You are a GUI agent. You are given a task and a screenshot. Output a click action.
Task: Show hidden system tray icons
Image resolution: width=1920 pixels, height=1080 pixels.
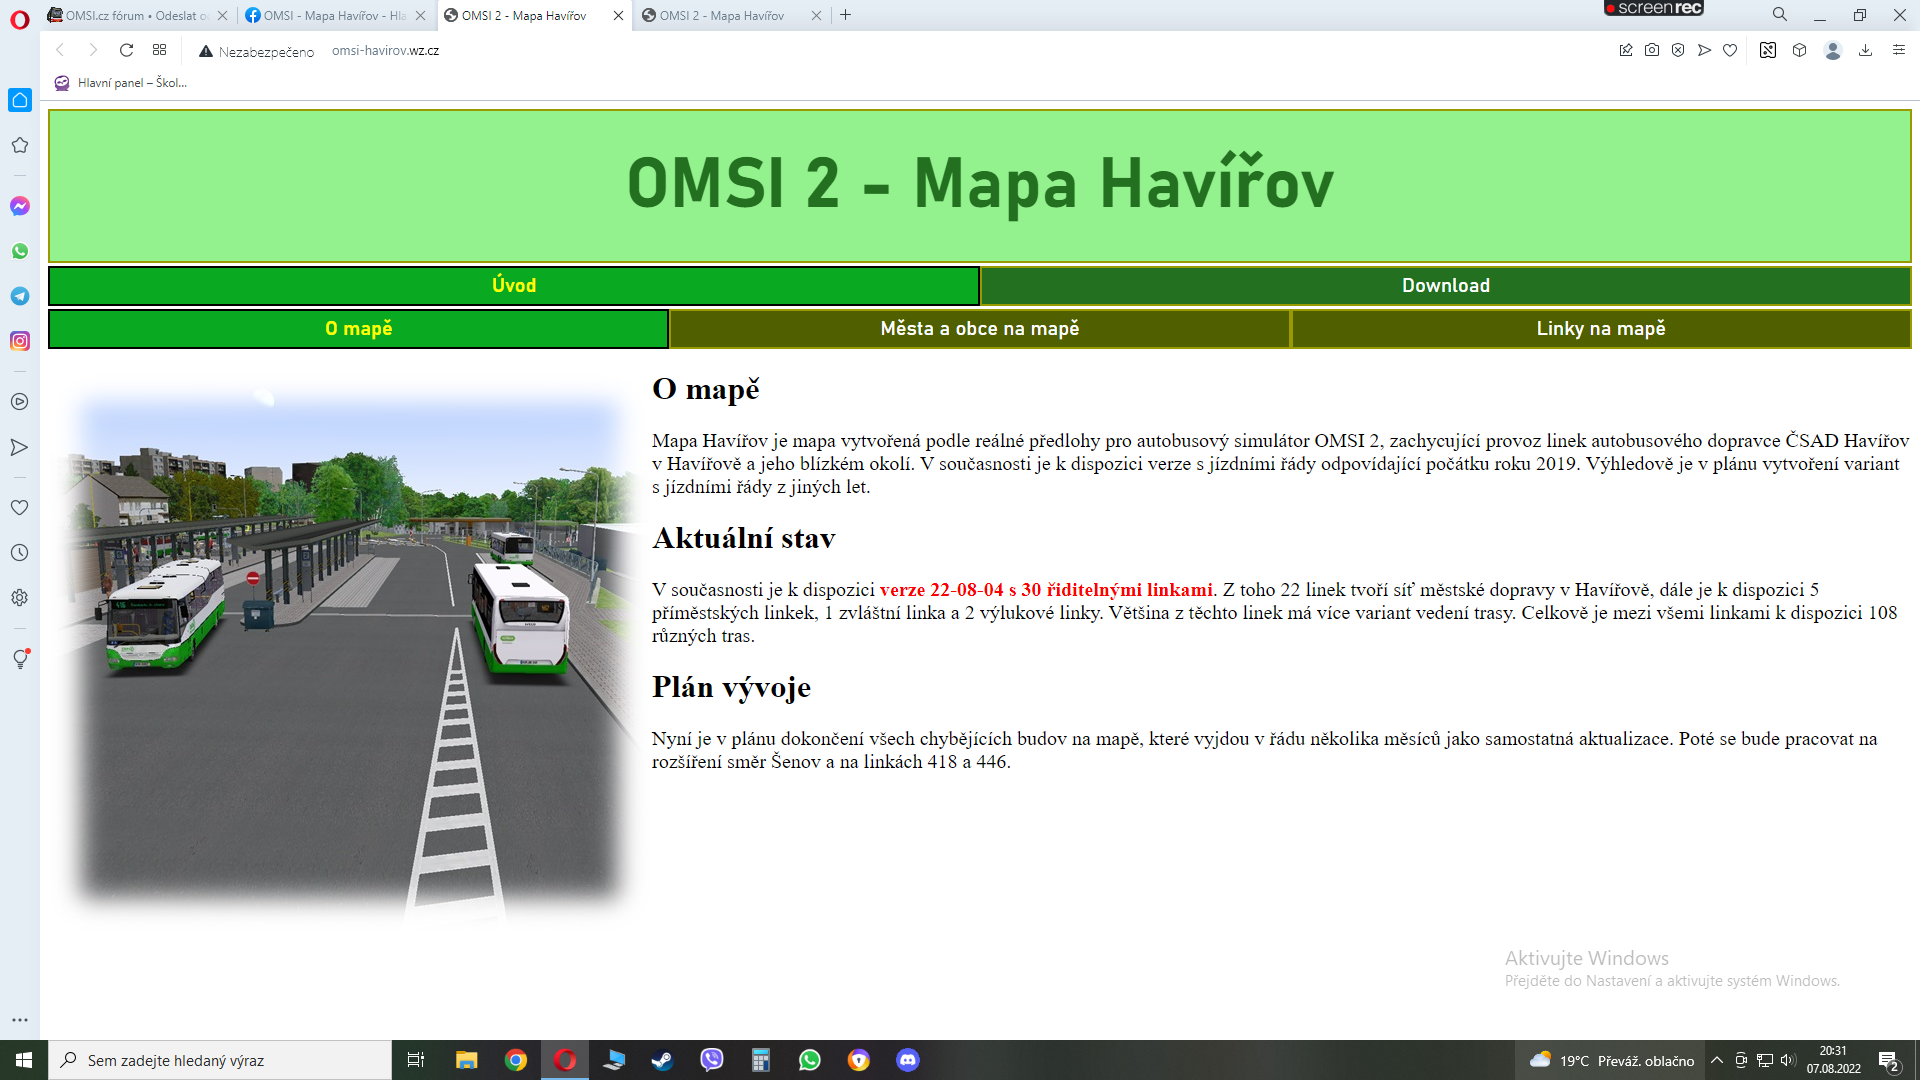[x=1717, y=1060]
